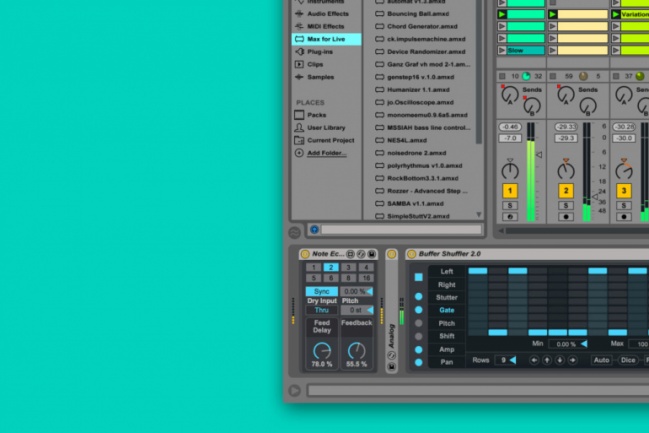
Task: Stop clips on track 1
Action: (x=502, y=76)
